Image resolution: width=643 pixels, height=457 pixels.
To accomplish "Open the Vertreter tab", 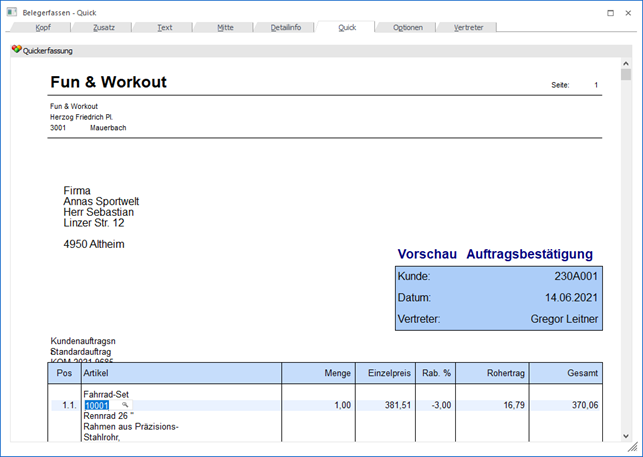I will coord(468,27).
